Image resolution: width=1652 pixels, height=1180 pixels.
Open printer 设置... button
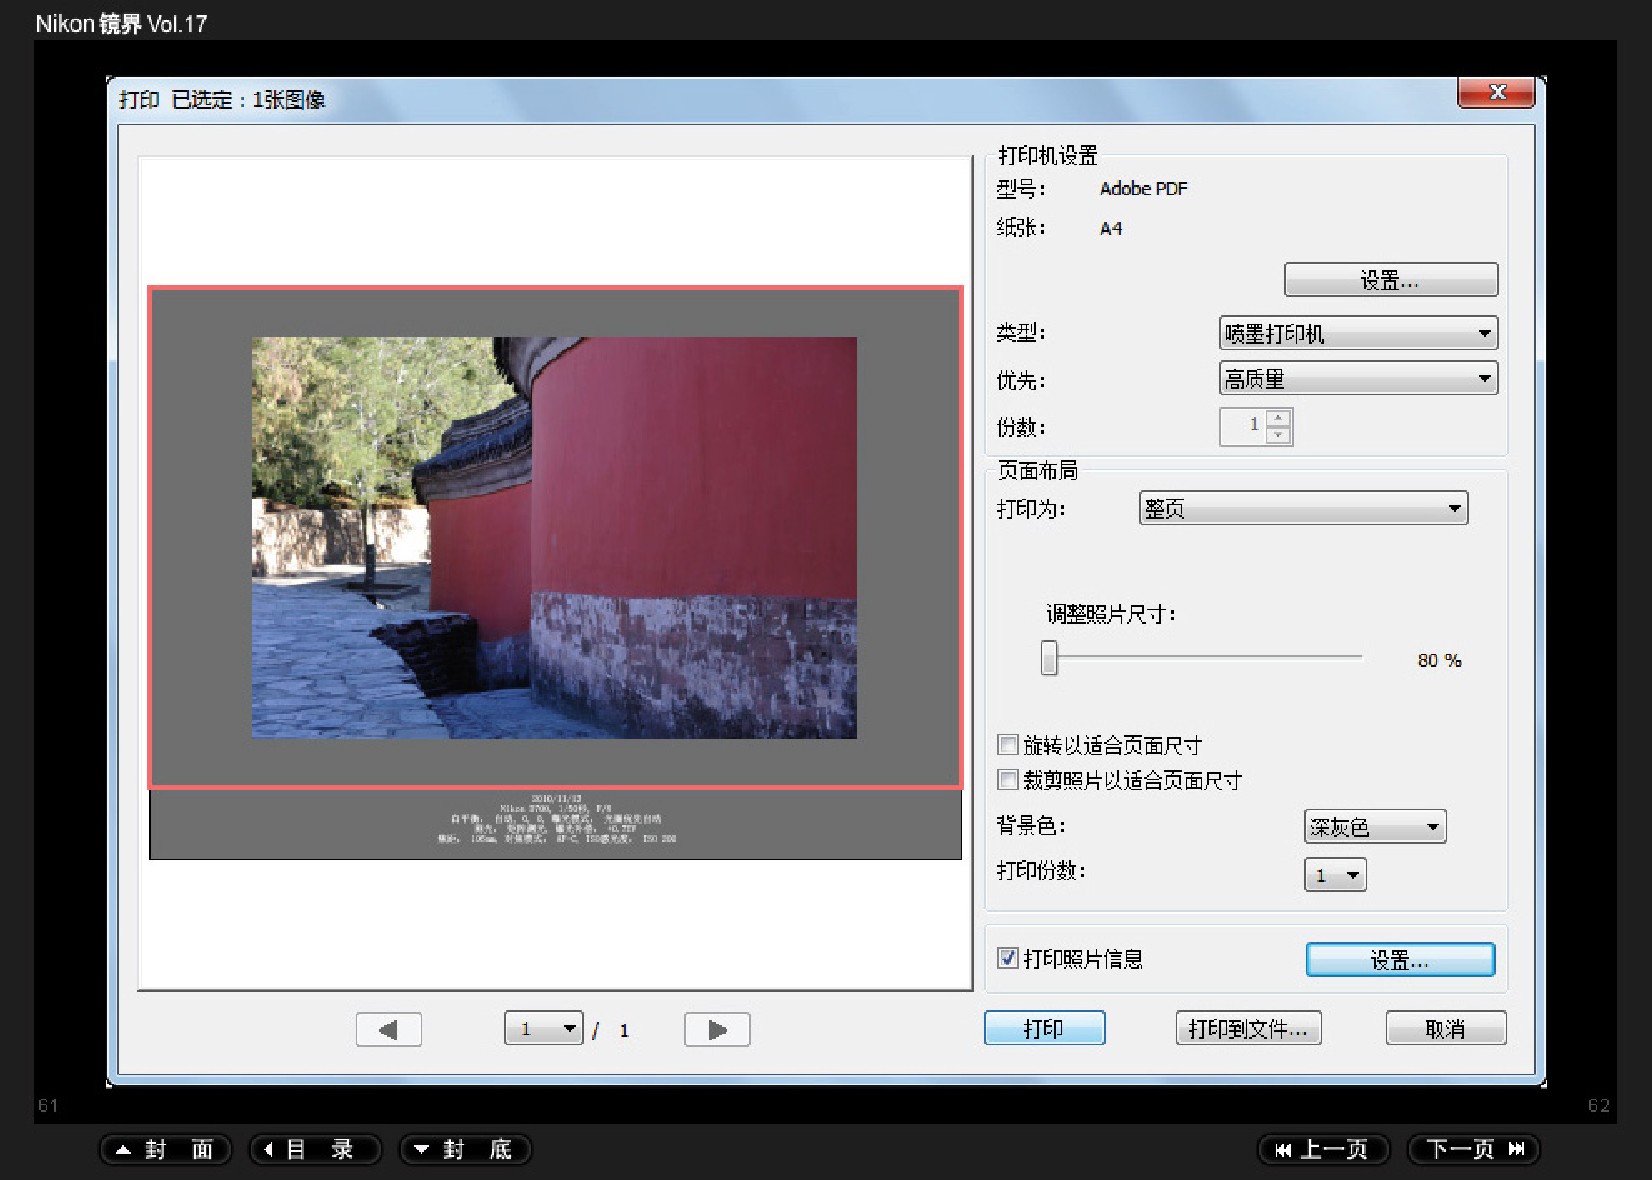1391,280
